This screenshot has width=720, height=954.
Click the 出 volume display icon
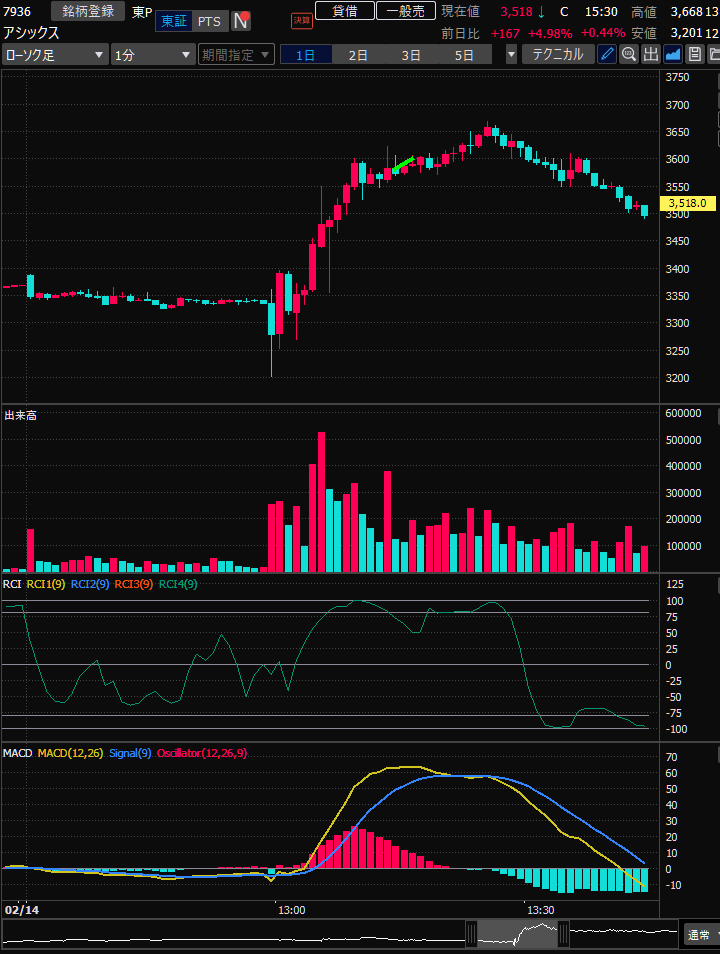click(651, 55)
